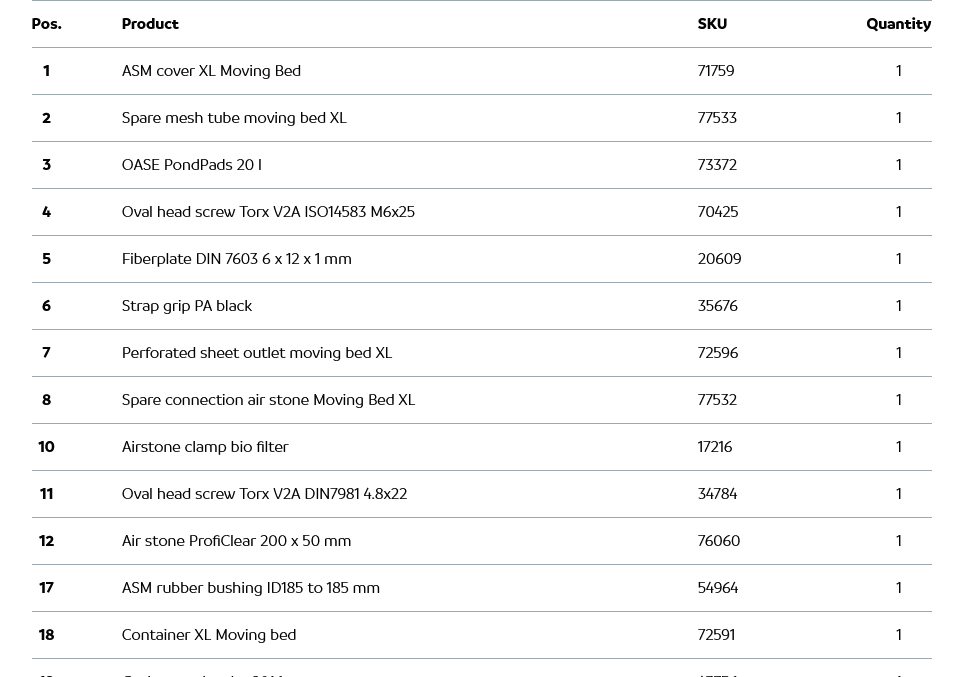The image size is (969, 677).
Task: Click the Product column header
Action: pos(150,24)
